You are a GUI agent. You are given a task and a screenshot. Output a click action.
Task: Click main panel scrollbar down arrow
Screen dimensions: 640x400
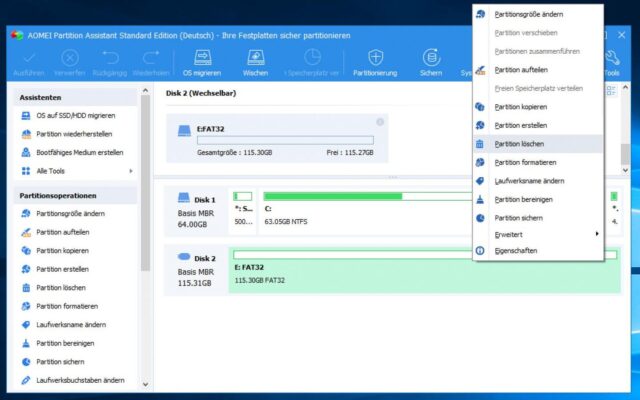click(625, 170)
